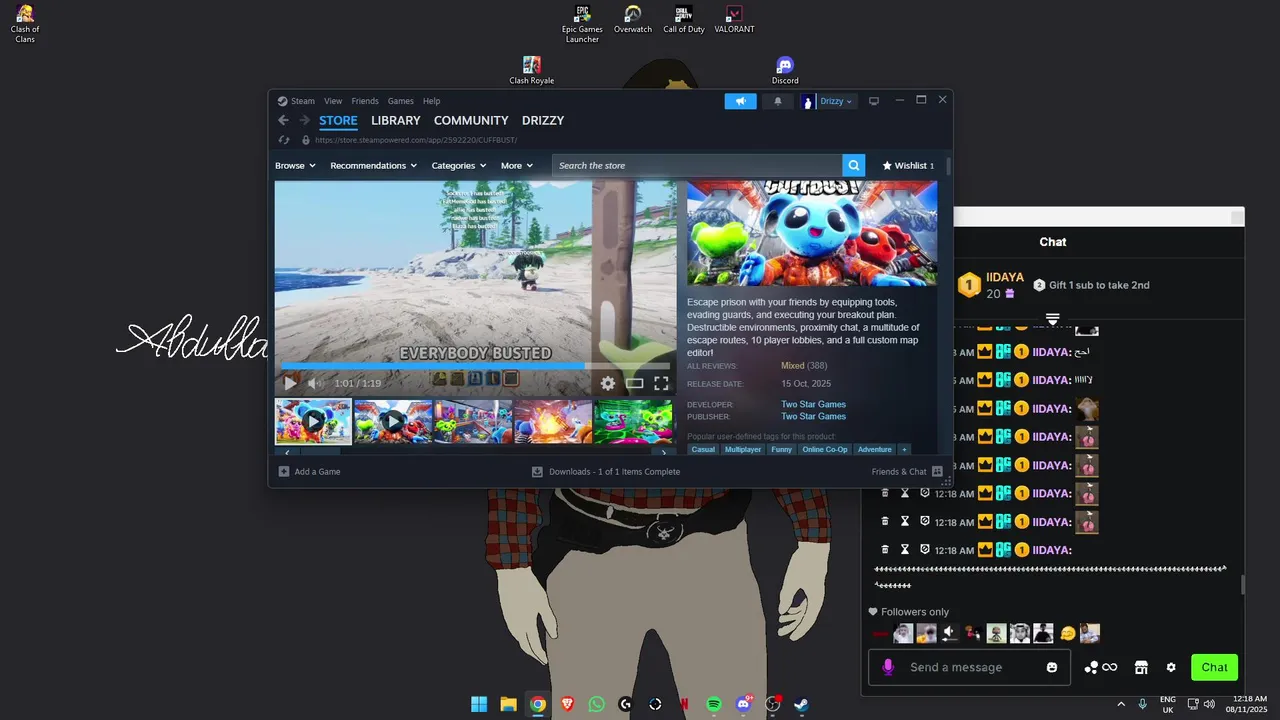Play the paused trailer video

pos(290,383)
